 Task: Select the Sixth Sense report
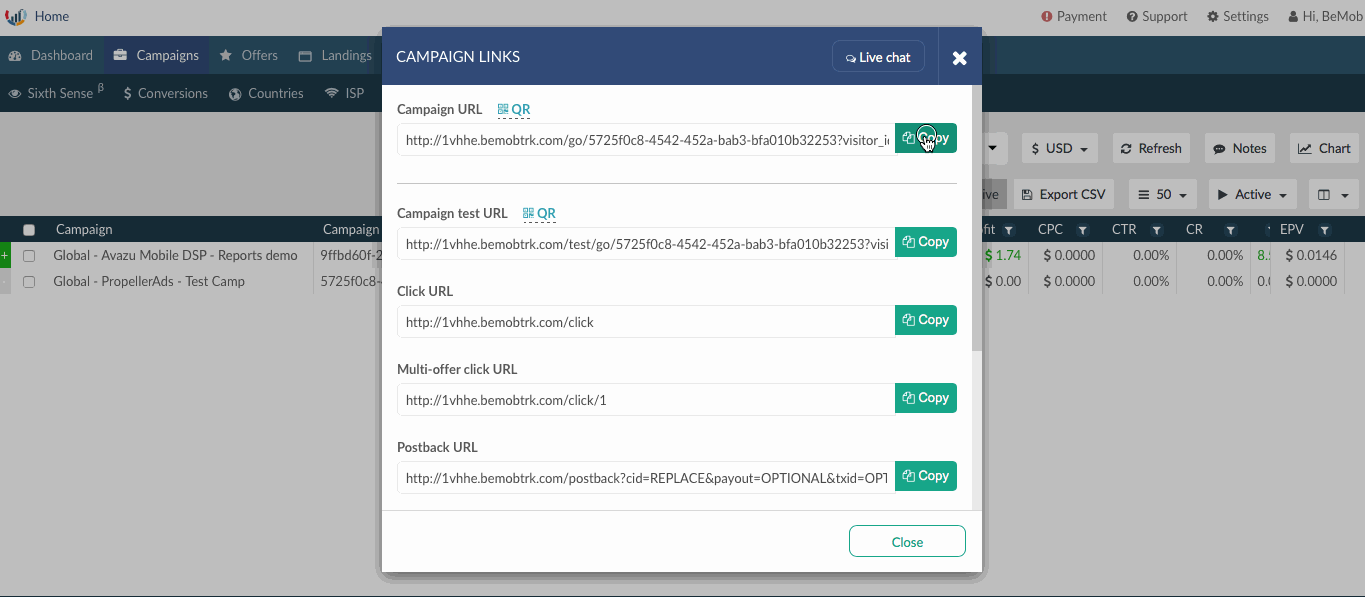56,93
